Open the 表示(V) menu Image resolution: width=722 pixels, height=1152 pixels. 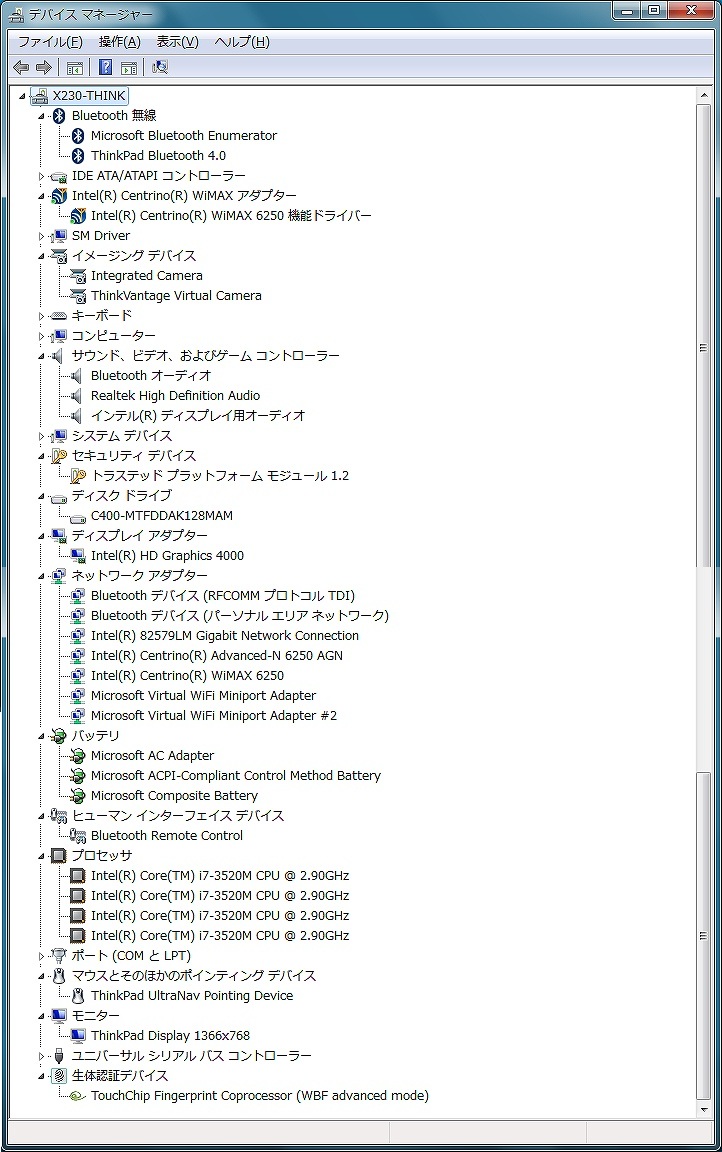tap(177, 42)
